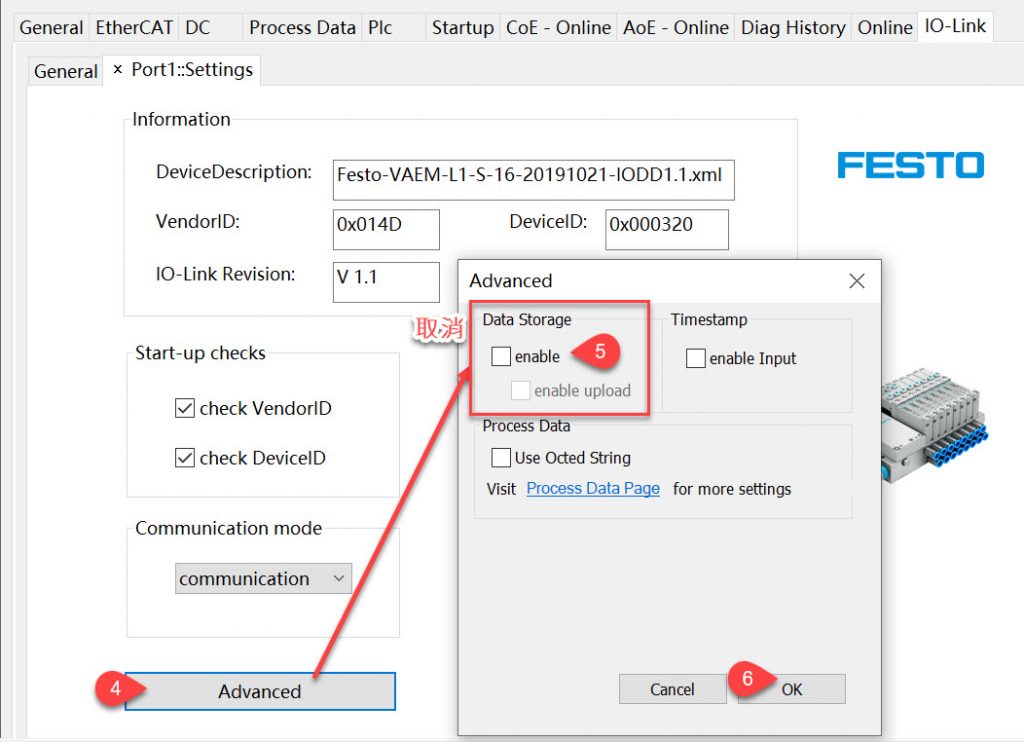Screen dimensions: 1024x742
Task: Click the FESTO logo image
Action: (910, 165)
